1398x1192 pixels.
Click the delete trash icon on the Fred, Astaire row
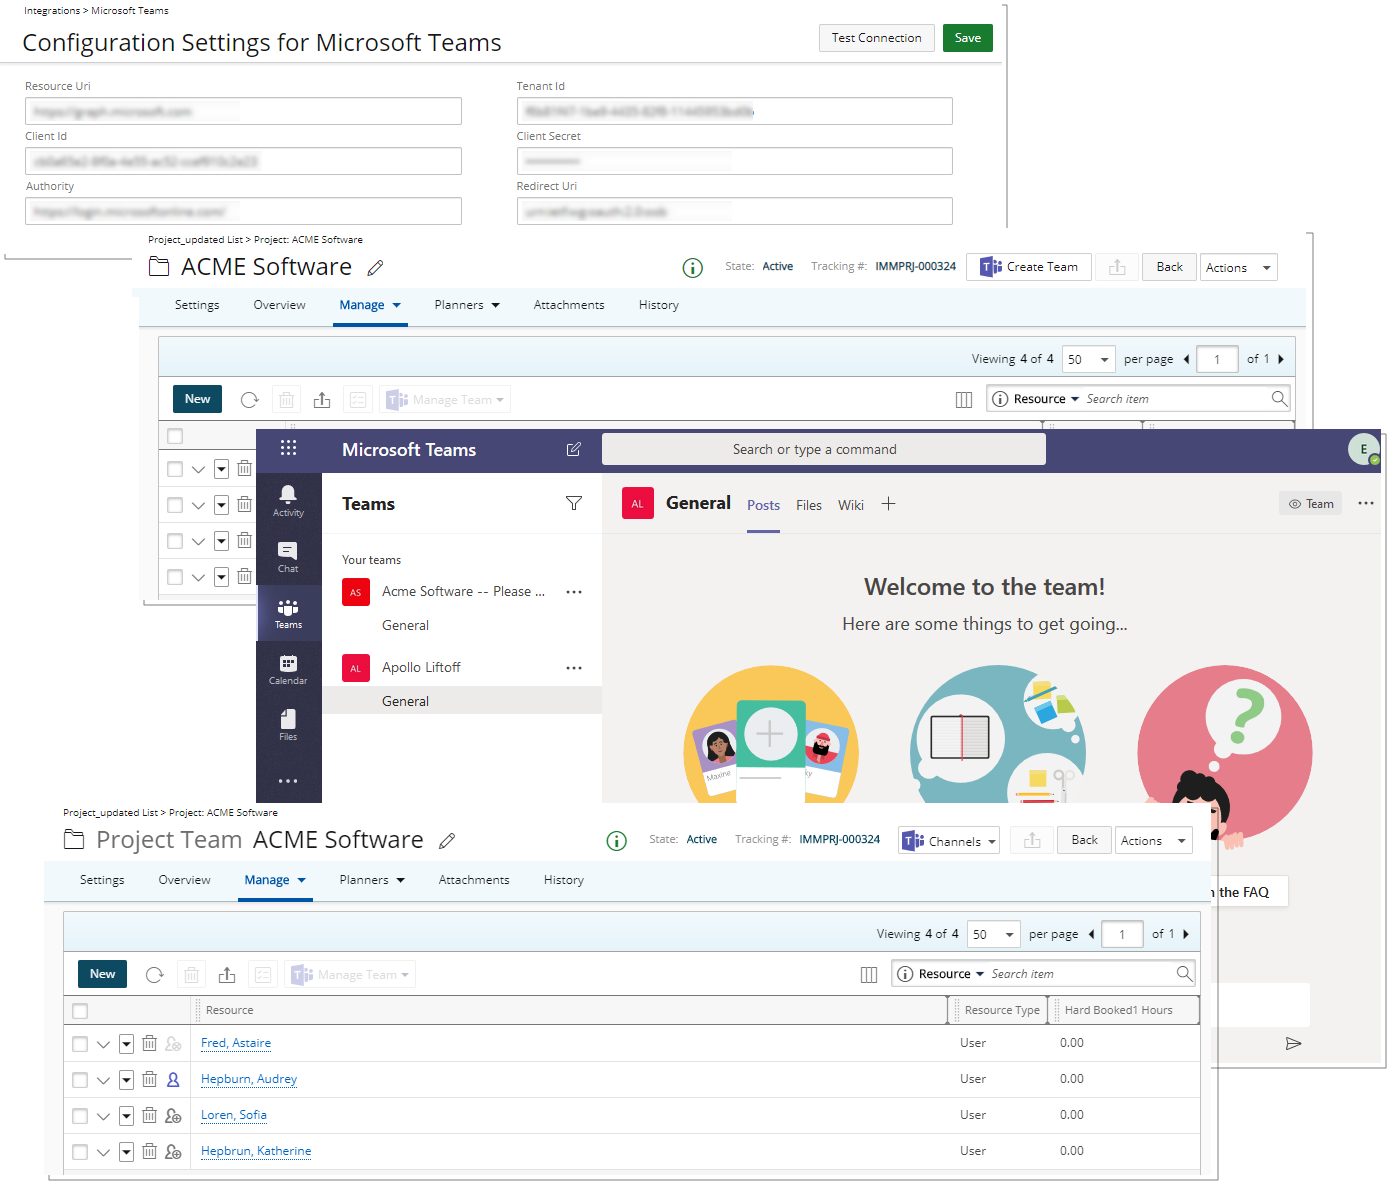[x=149, y=1043]
